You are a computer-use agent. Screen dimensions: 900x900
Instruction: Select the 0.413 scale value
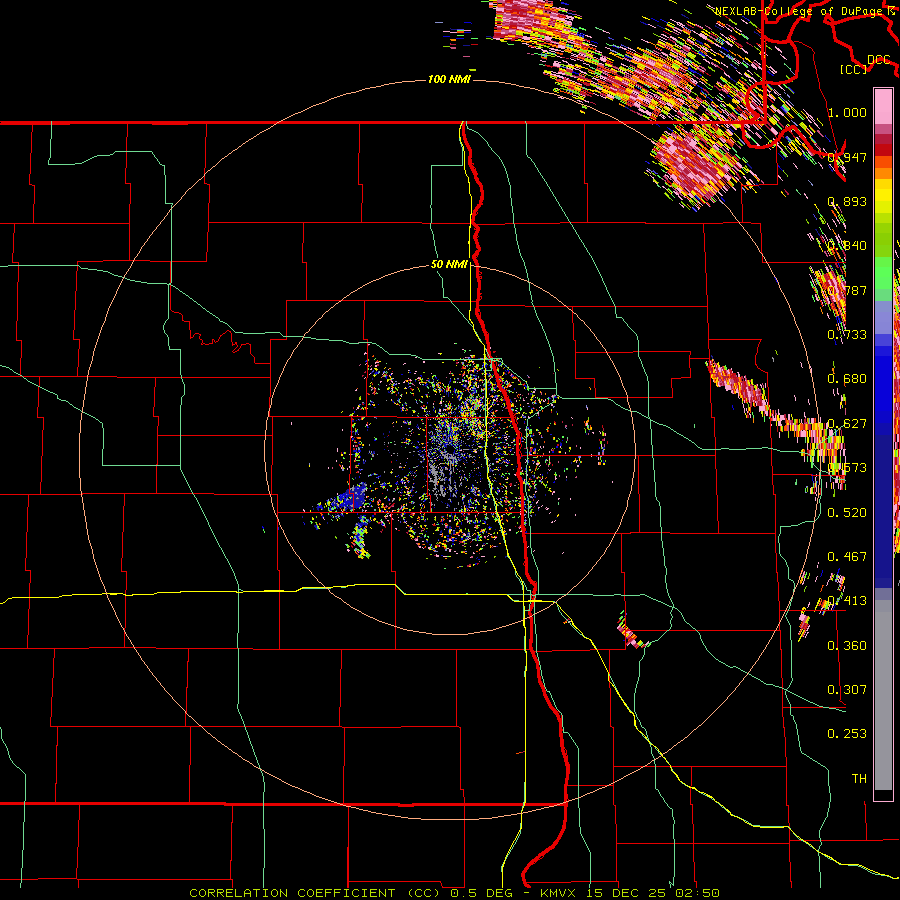(x=847, y=601)
